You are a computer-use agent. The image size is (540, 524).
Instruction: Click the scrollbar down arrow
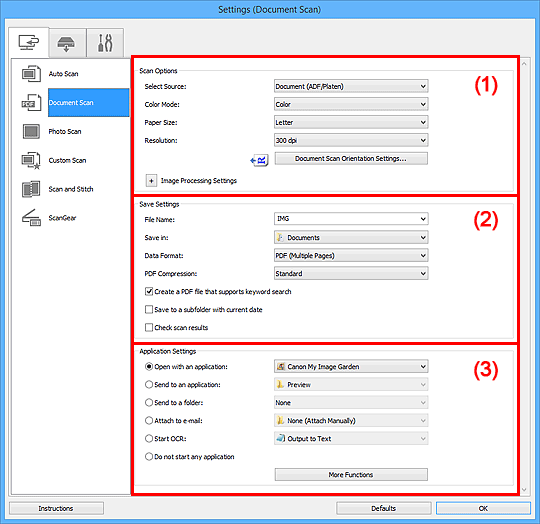[524, 490]
